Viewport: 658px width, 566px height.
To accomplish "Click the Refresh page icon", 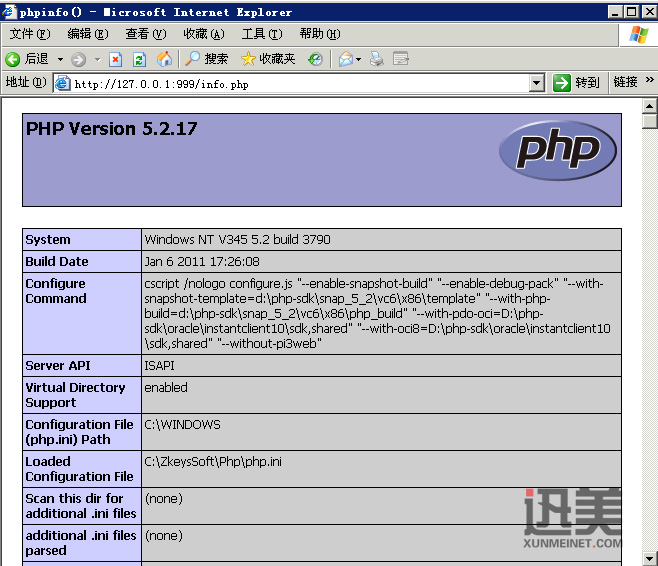I will (x=139, y=60).
